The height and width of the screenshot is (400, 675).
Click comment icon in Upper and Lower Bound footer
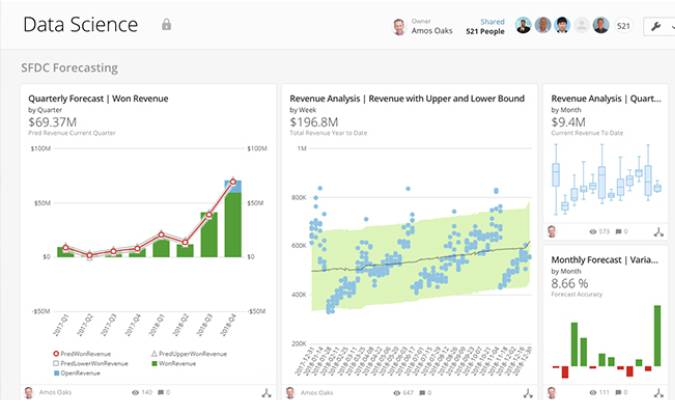click(422, 392)
